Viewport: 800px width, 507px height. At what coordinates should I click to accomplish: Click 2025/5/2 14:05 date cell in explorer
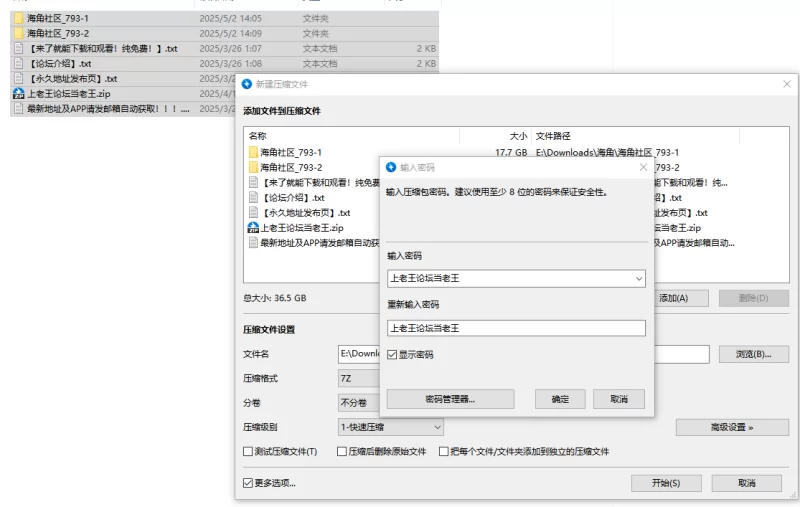pos(230,18)
